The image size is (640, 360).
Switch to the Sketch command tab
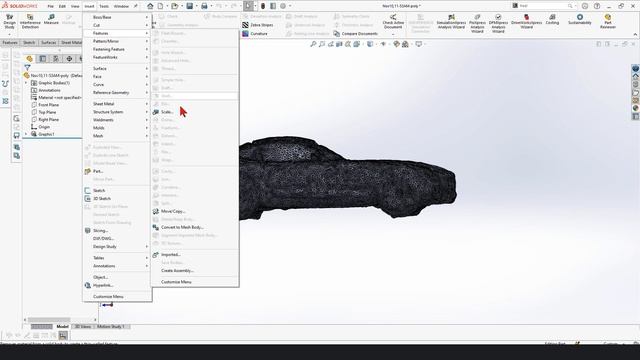click(x=29, y=42)
